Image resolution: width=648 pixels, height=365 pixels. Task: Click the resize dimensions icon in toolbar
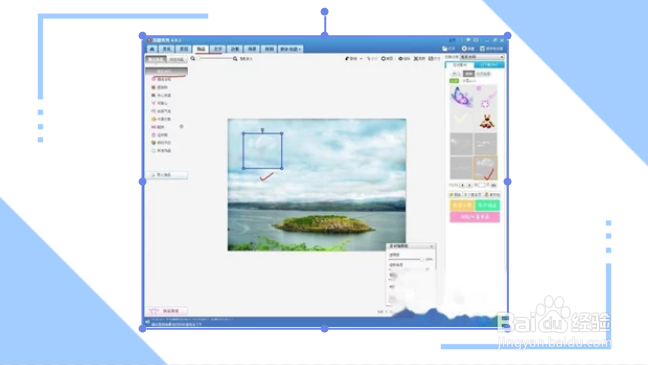point(431,59)
